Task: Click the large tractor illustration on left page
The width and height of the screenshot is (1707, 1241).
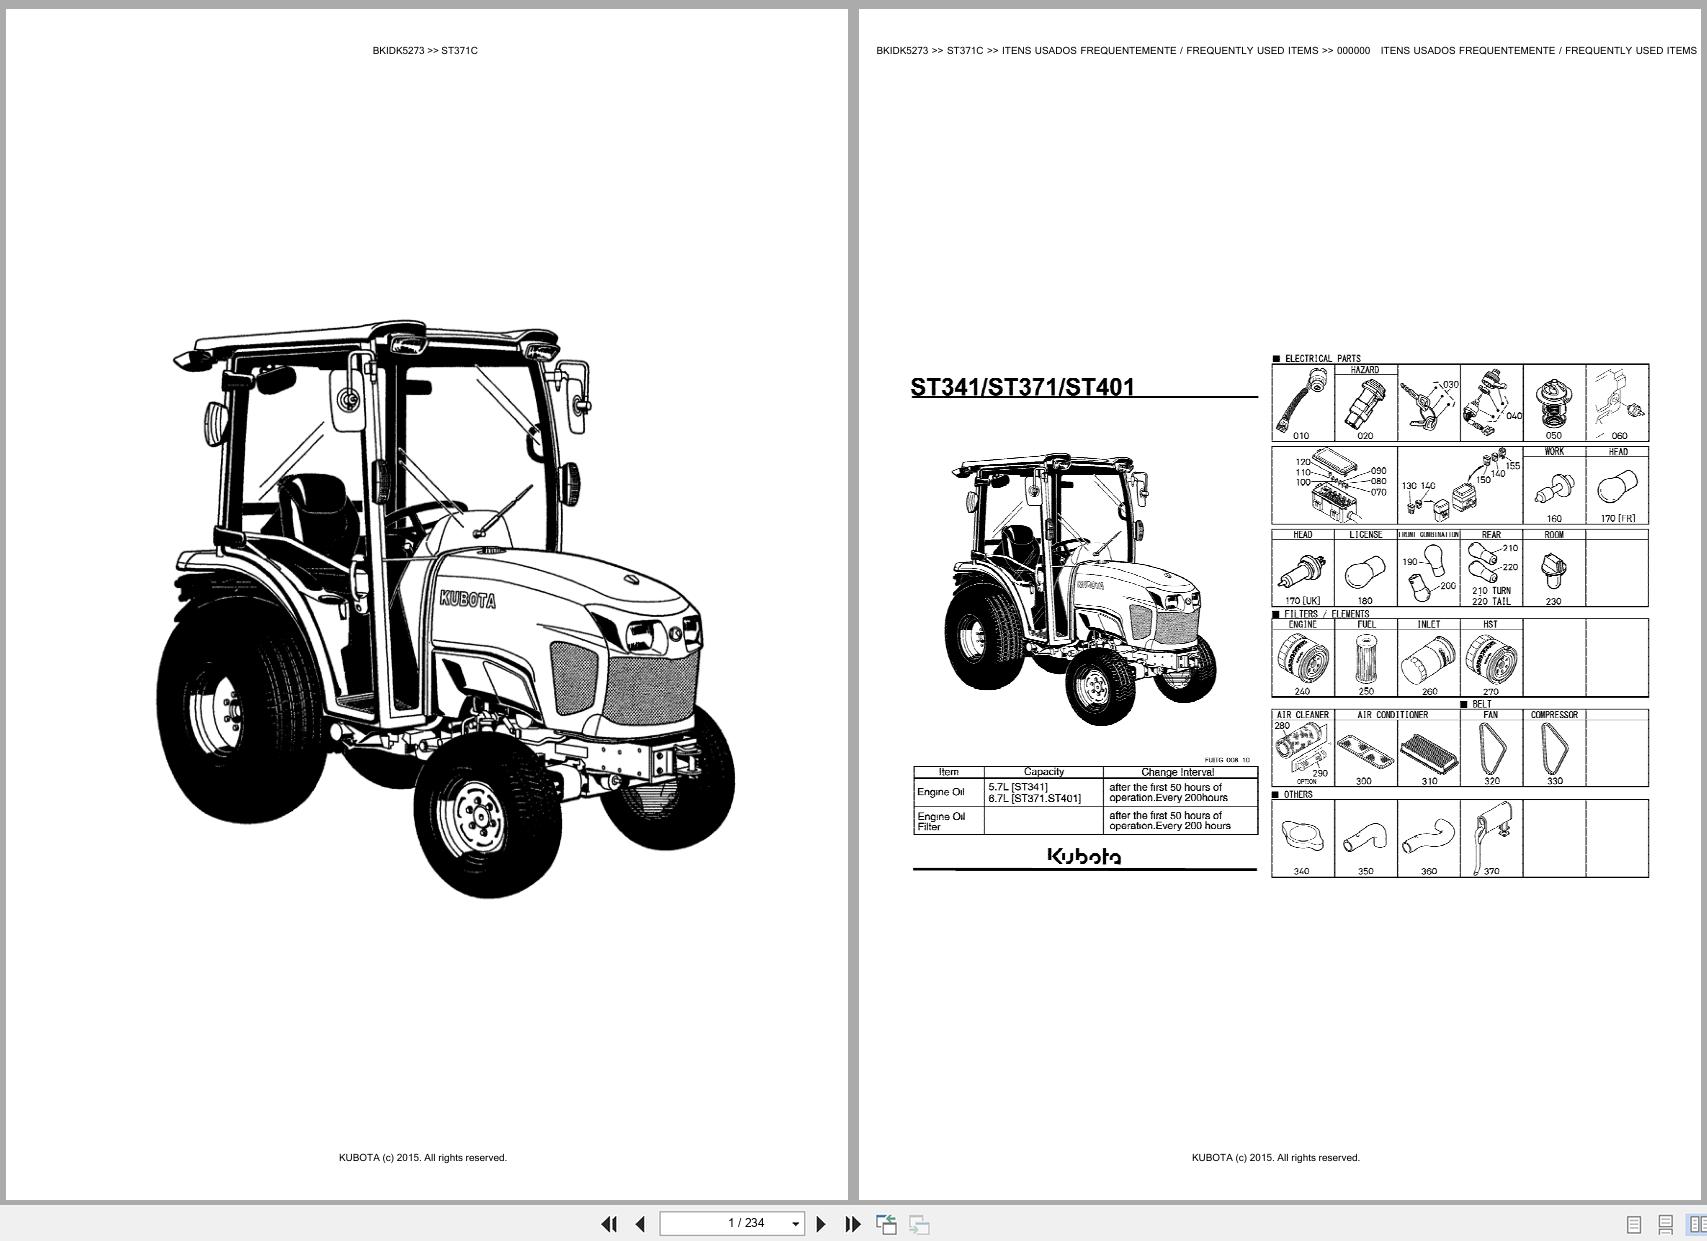Action: click(x=445, y=609)
